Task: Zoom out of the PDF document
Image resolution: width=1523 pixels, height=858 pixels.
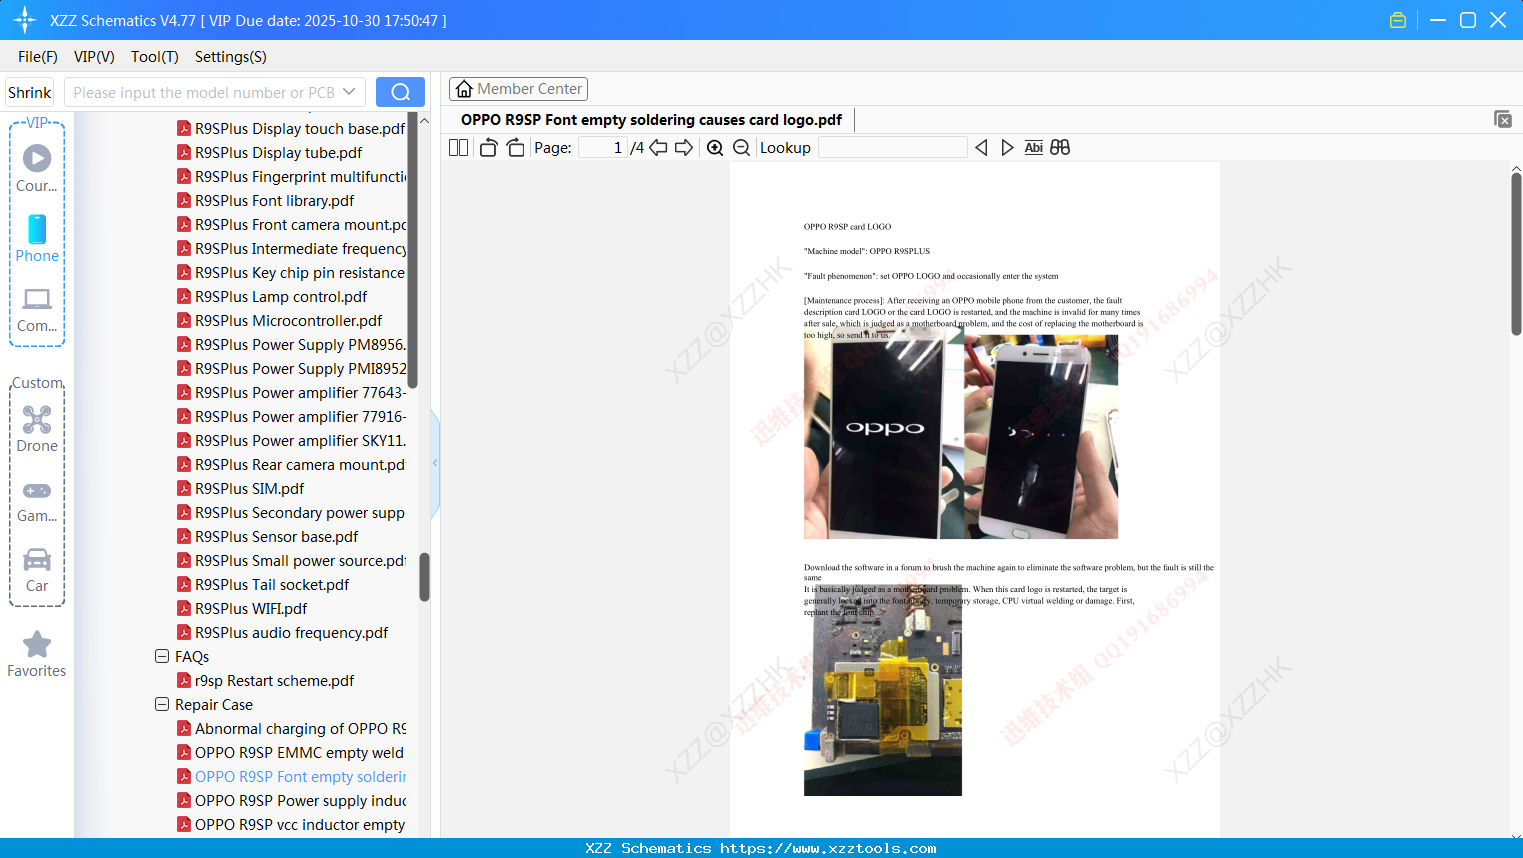Action: pyautogui.click(x=741, y=148)
